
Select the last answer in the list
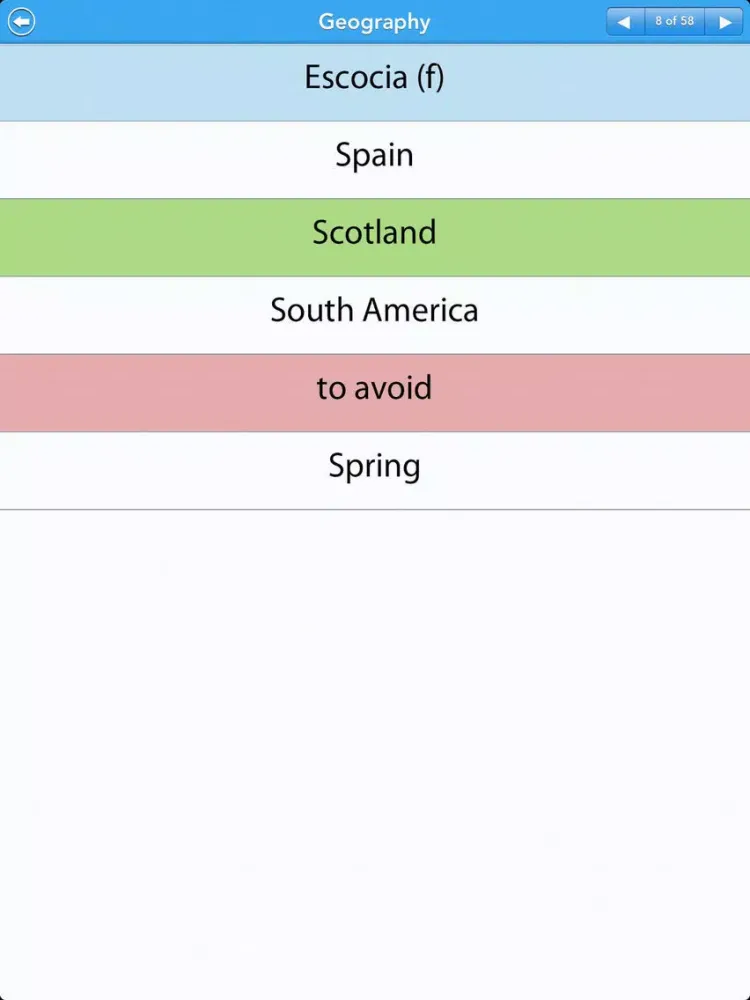(374, 467)
